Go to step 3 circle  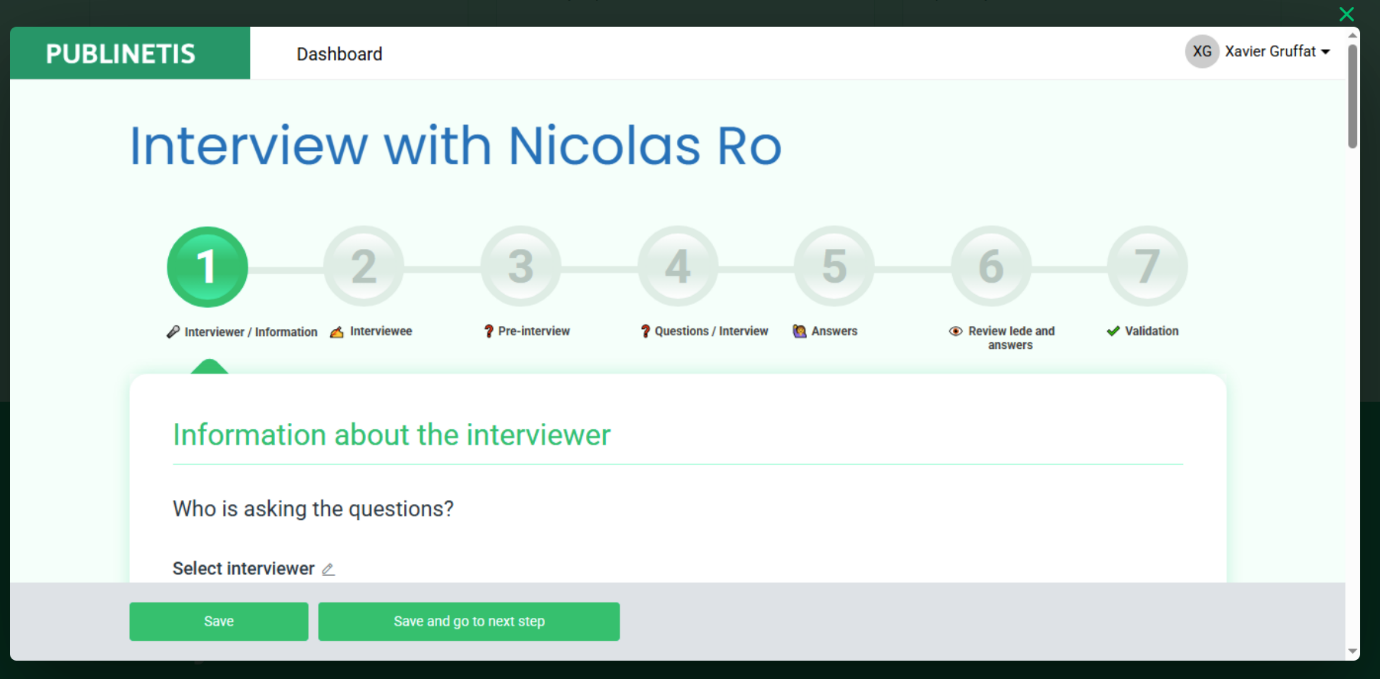tap(521, 267)
